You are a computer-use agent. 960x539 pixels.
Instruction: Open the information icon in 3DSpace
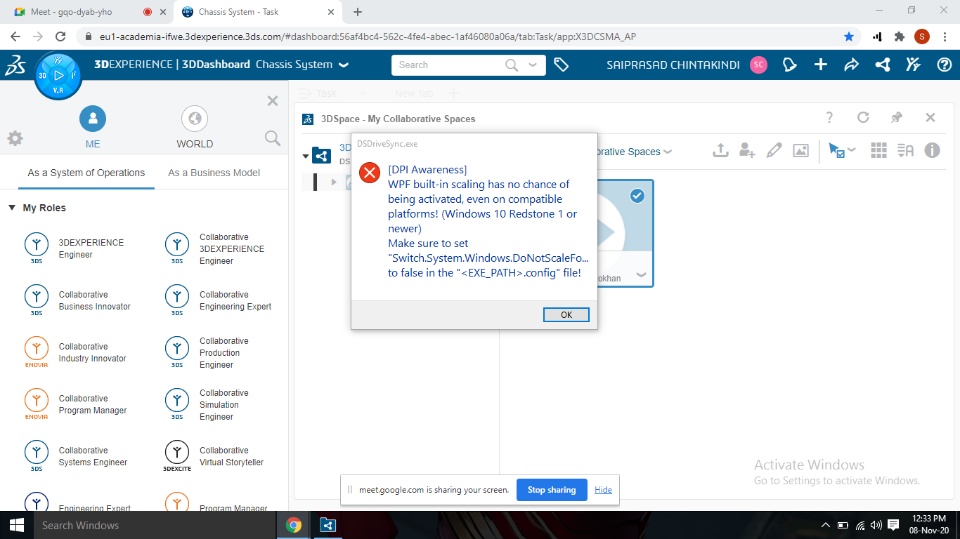tap(932, 150)
